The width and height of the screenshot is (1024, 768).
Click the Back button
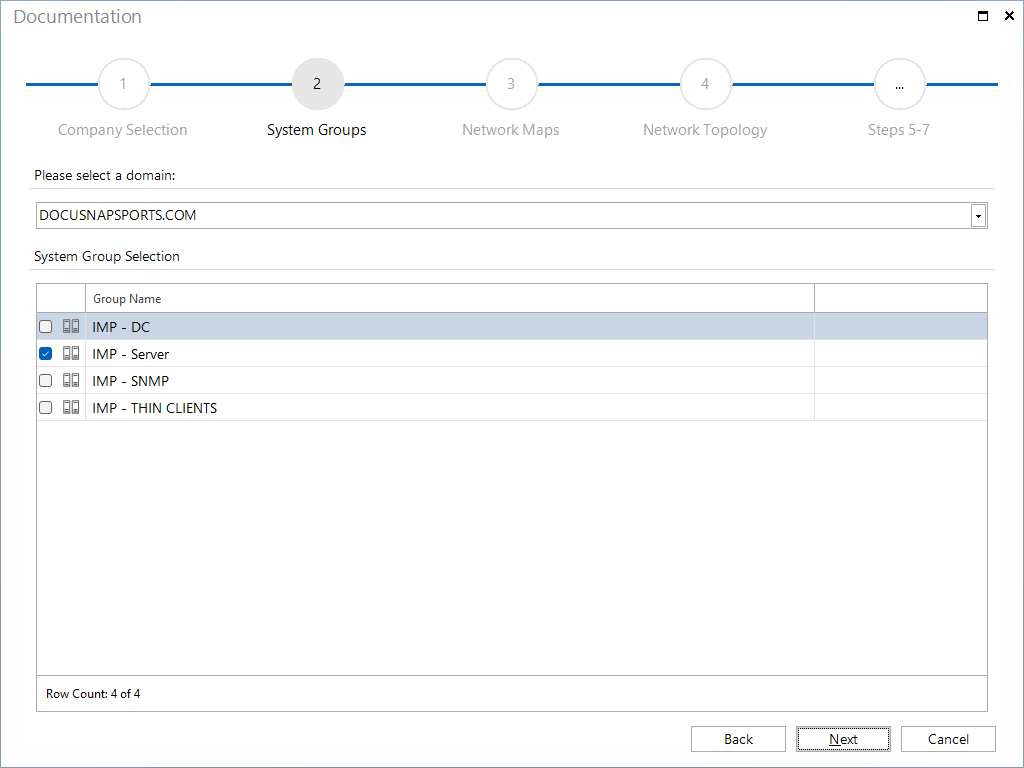pos(738,739)
